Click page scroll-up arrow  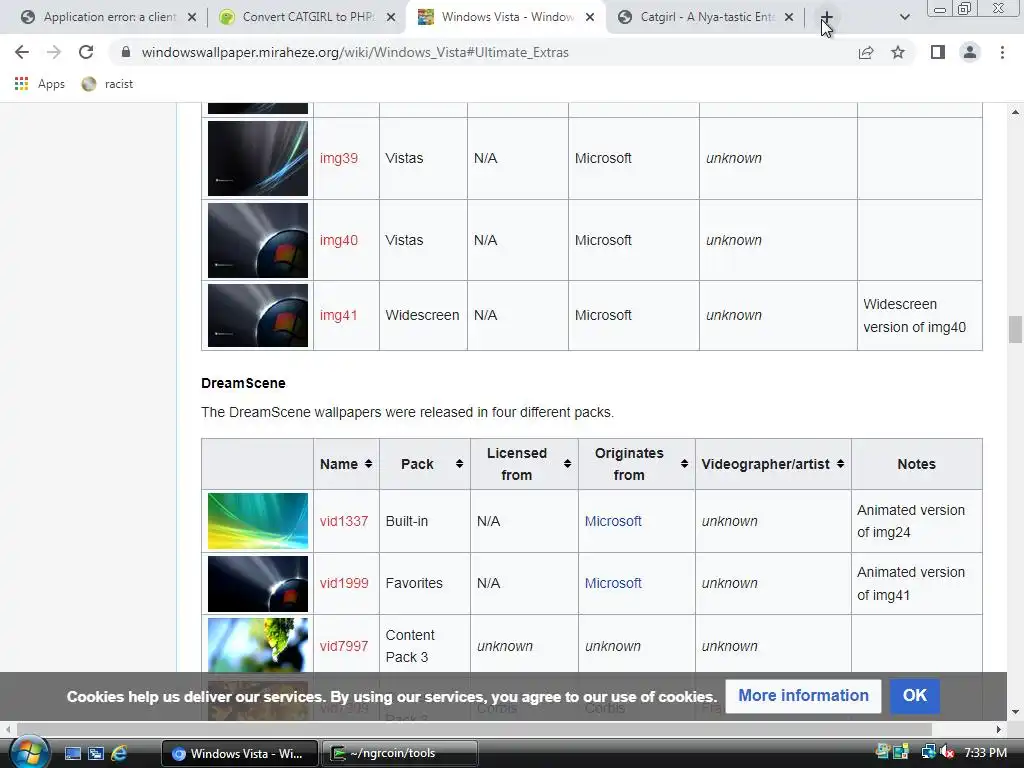[1015, 112]
